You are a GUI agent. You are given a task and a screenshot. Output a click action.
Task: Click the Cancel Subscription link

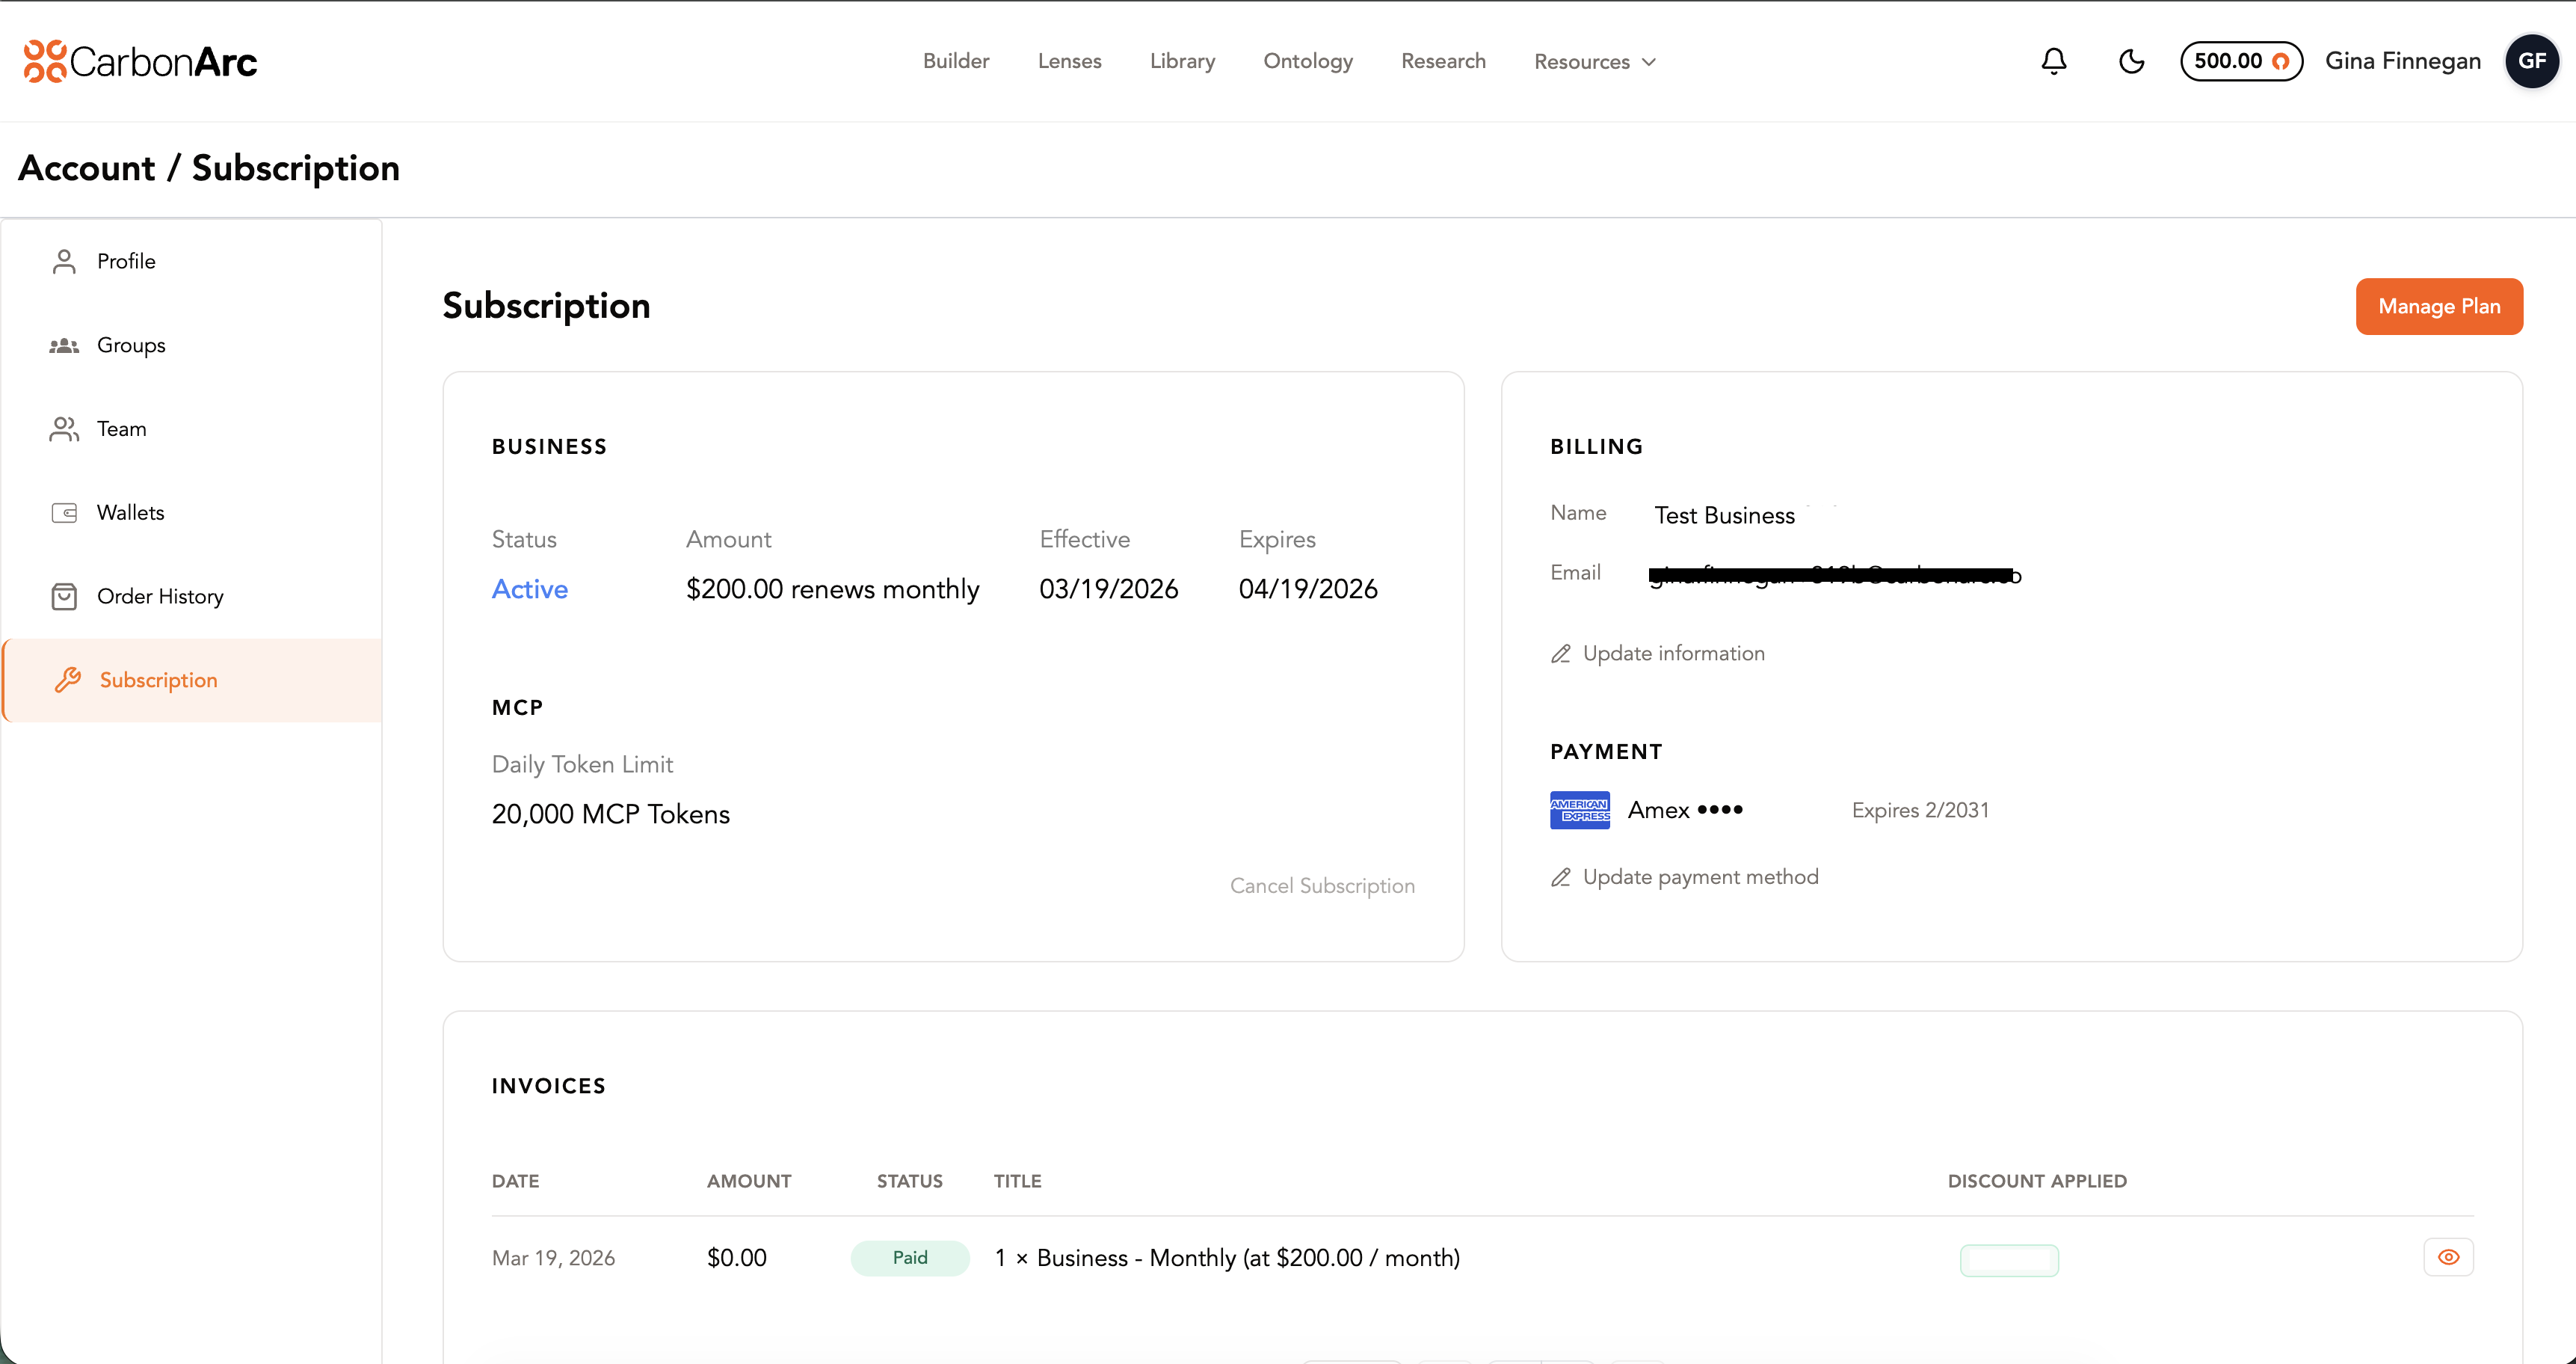tap(1321, 885)
